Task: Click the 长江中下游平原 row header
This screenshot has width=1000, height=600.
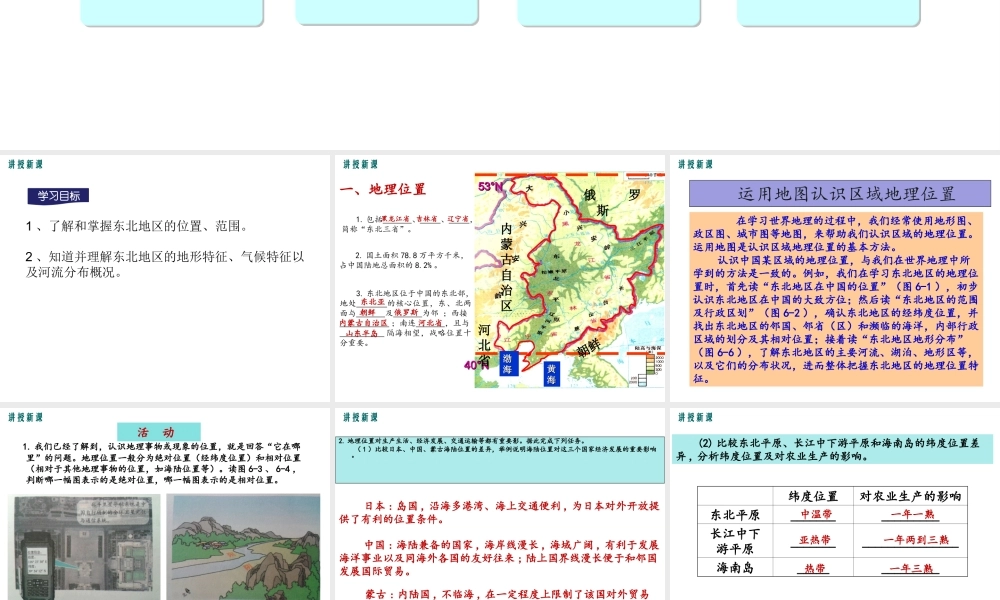Action: point(735,541)
